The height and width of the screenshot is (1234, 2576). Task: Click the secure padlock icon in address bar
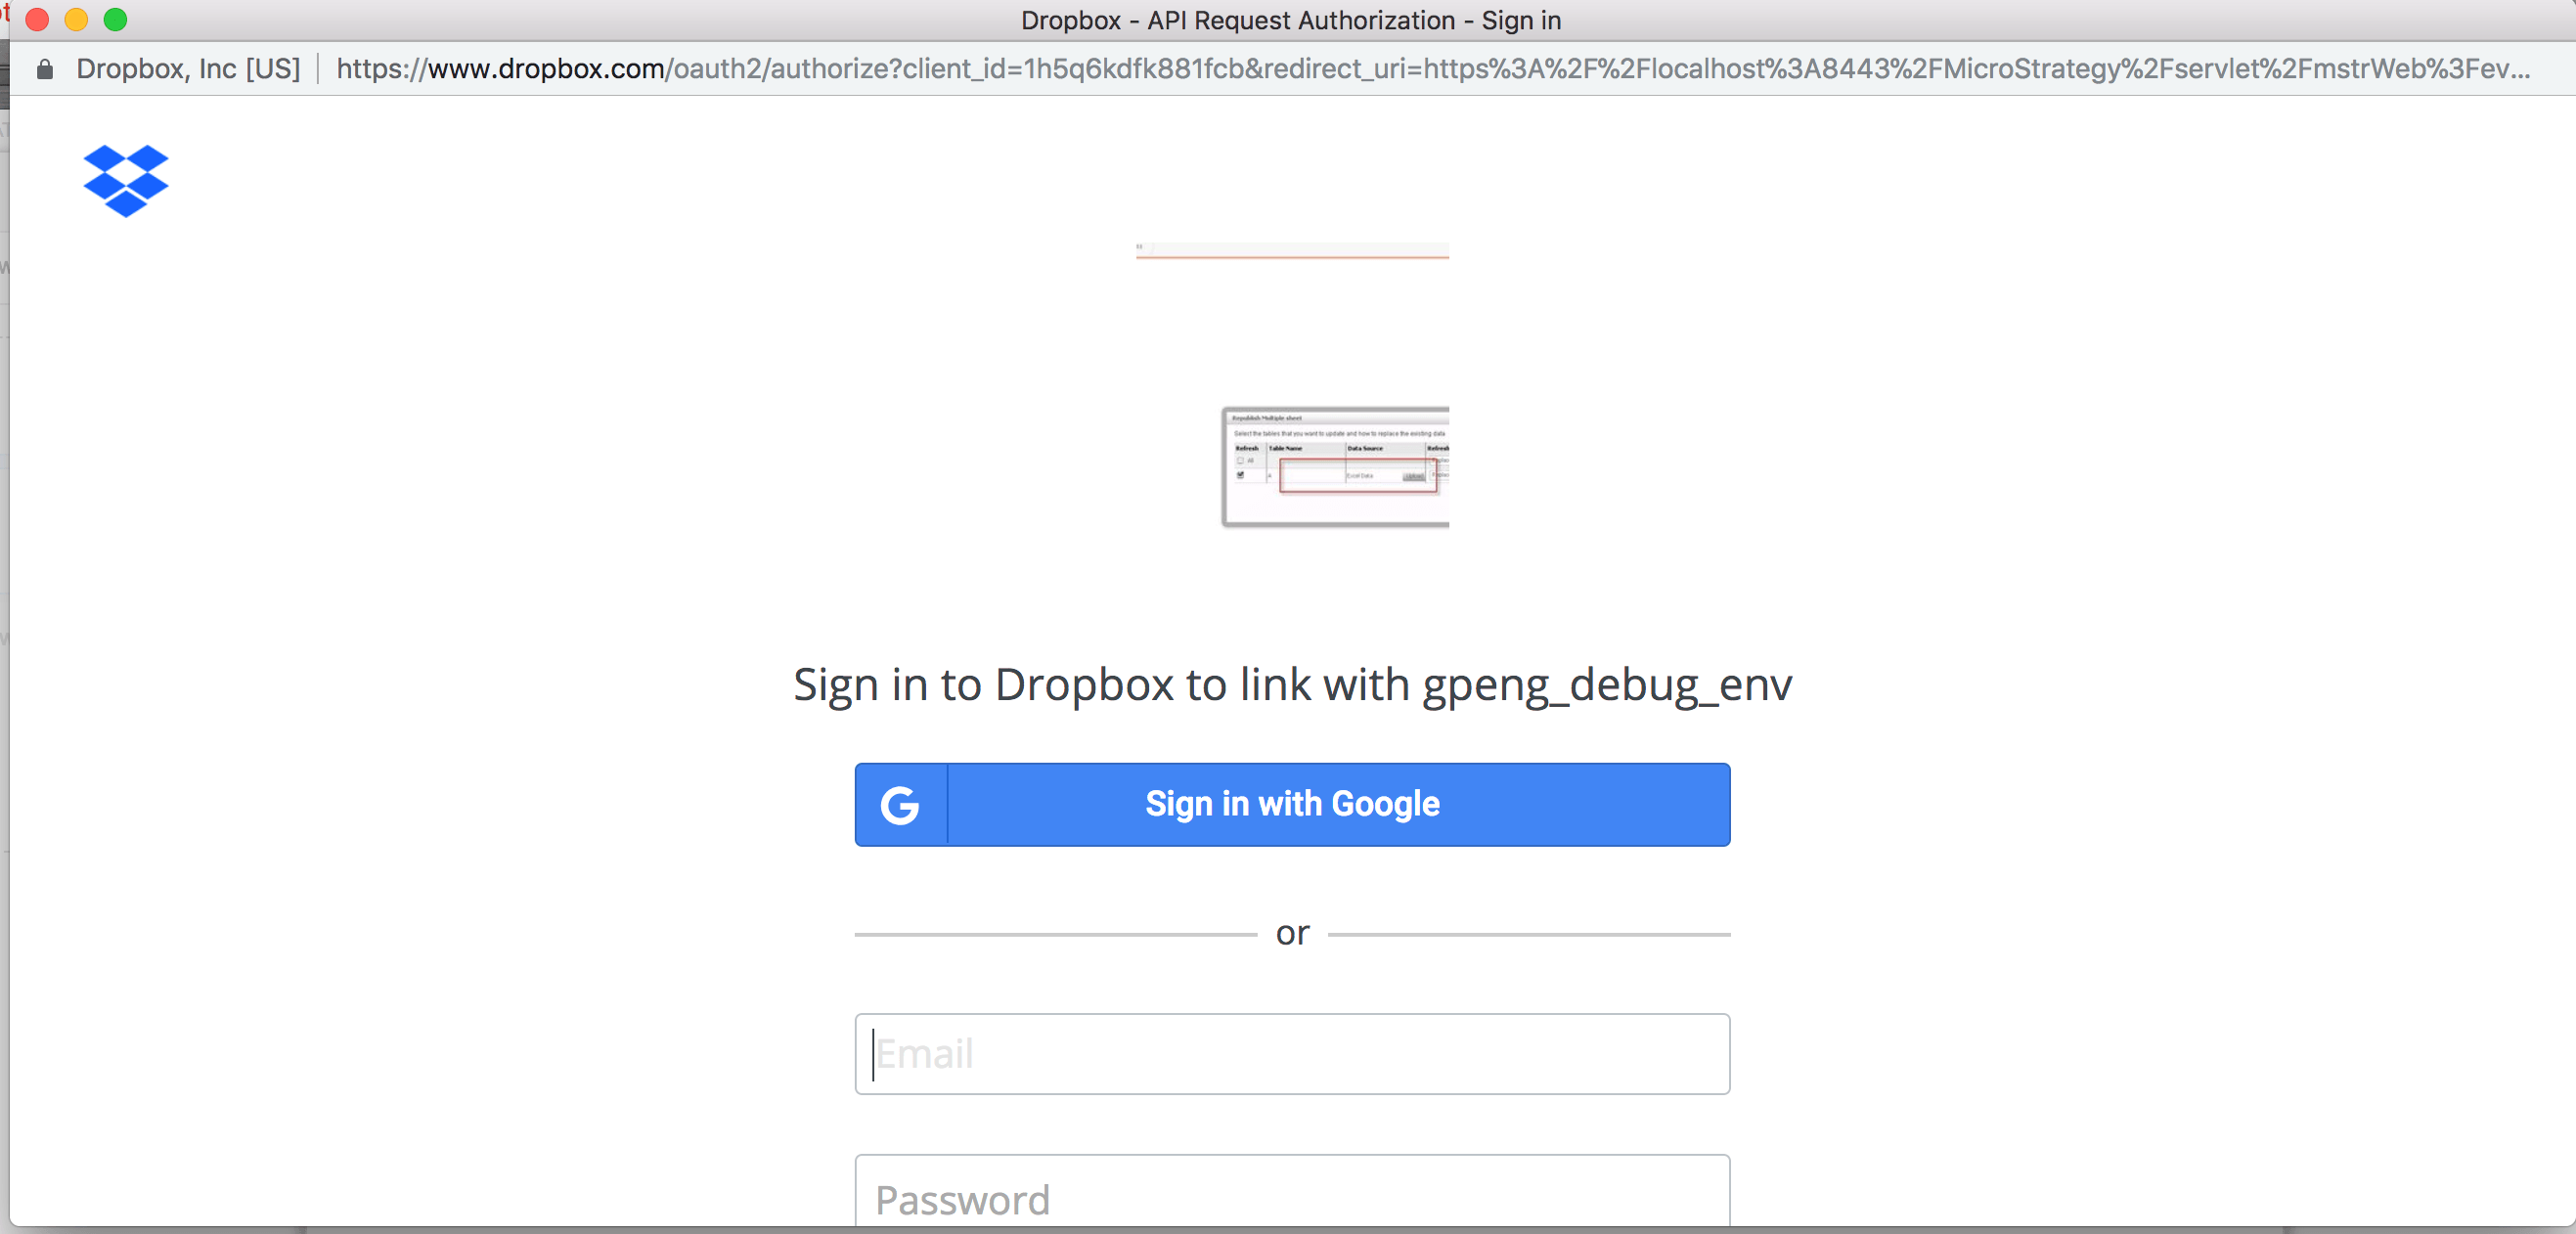coord(44,69)
